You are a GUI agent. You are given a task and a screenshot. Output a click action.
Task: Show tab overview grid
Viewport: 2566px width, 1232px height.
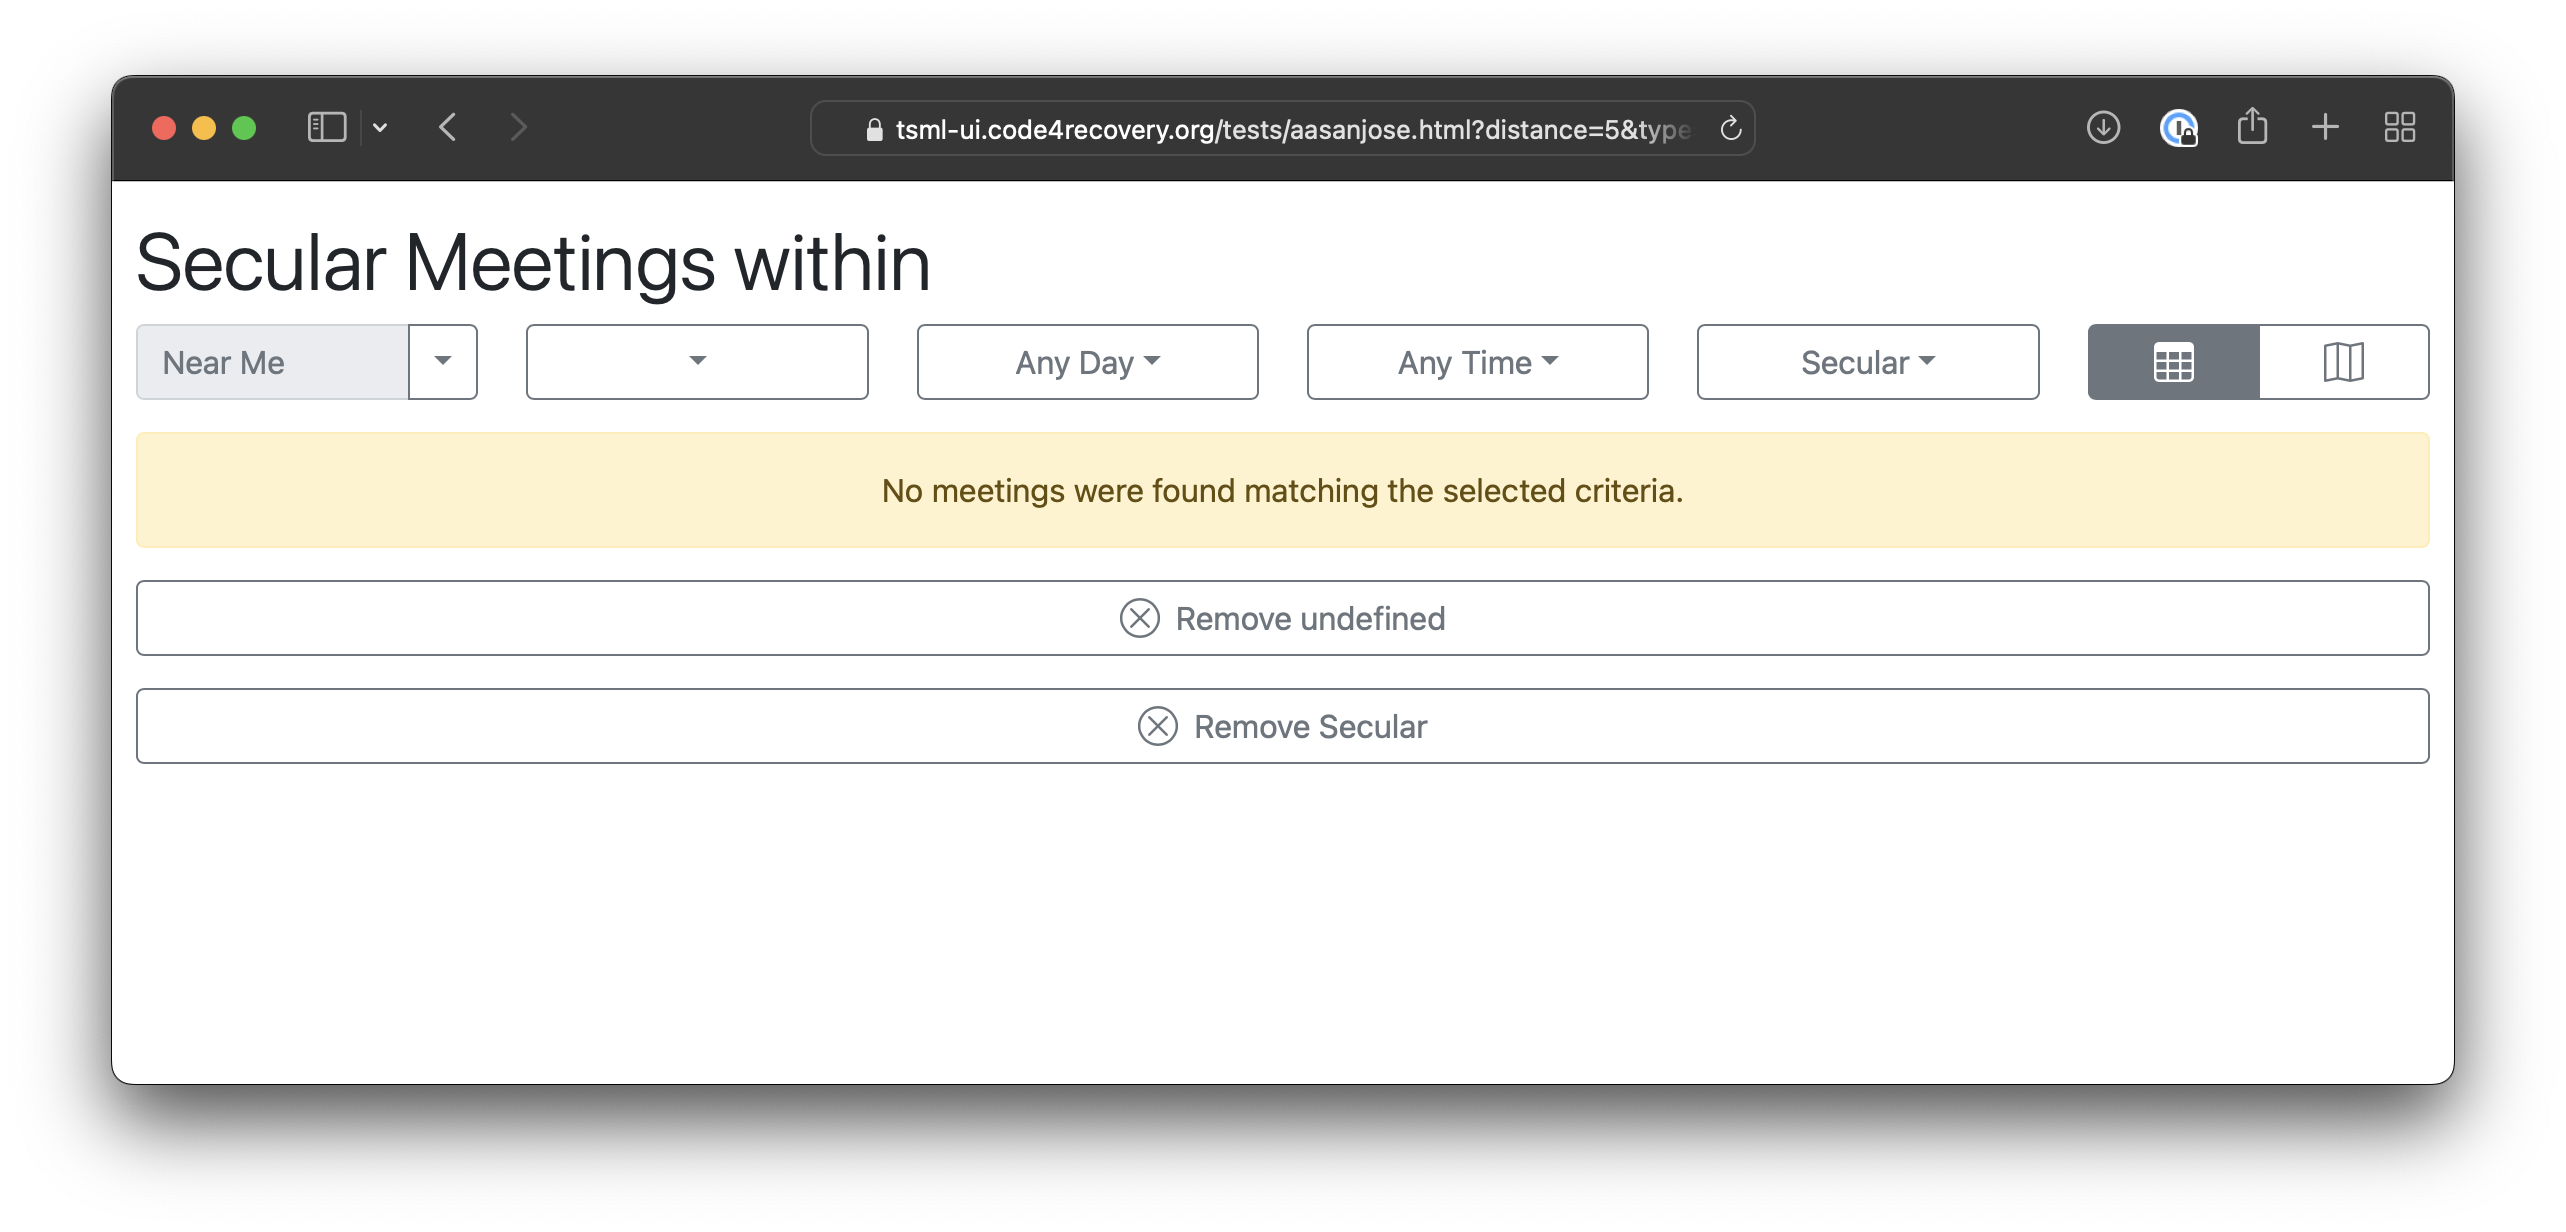point(2399,128)
